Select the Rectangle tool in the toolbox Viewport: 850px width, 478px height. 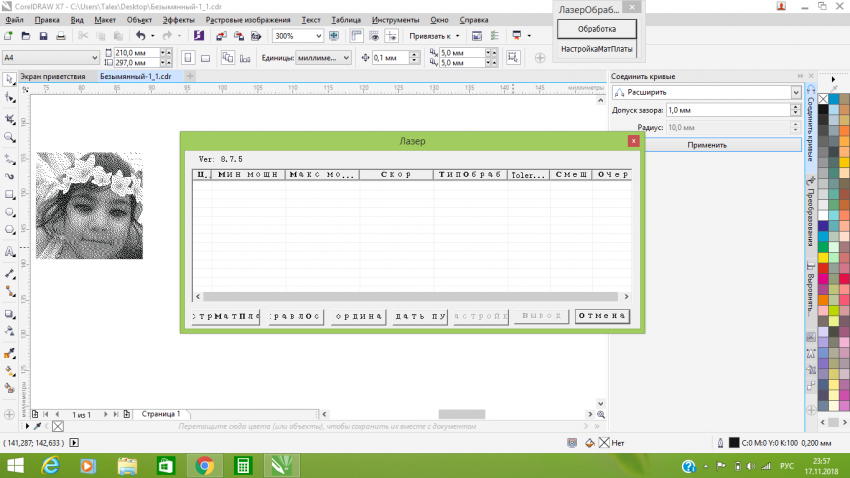9,194
